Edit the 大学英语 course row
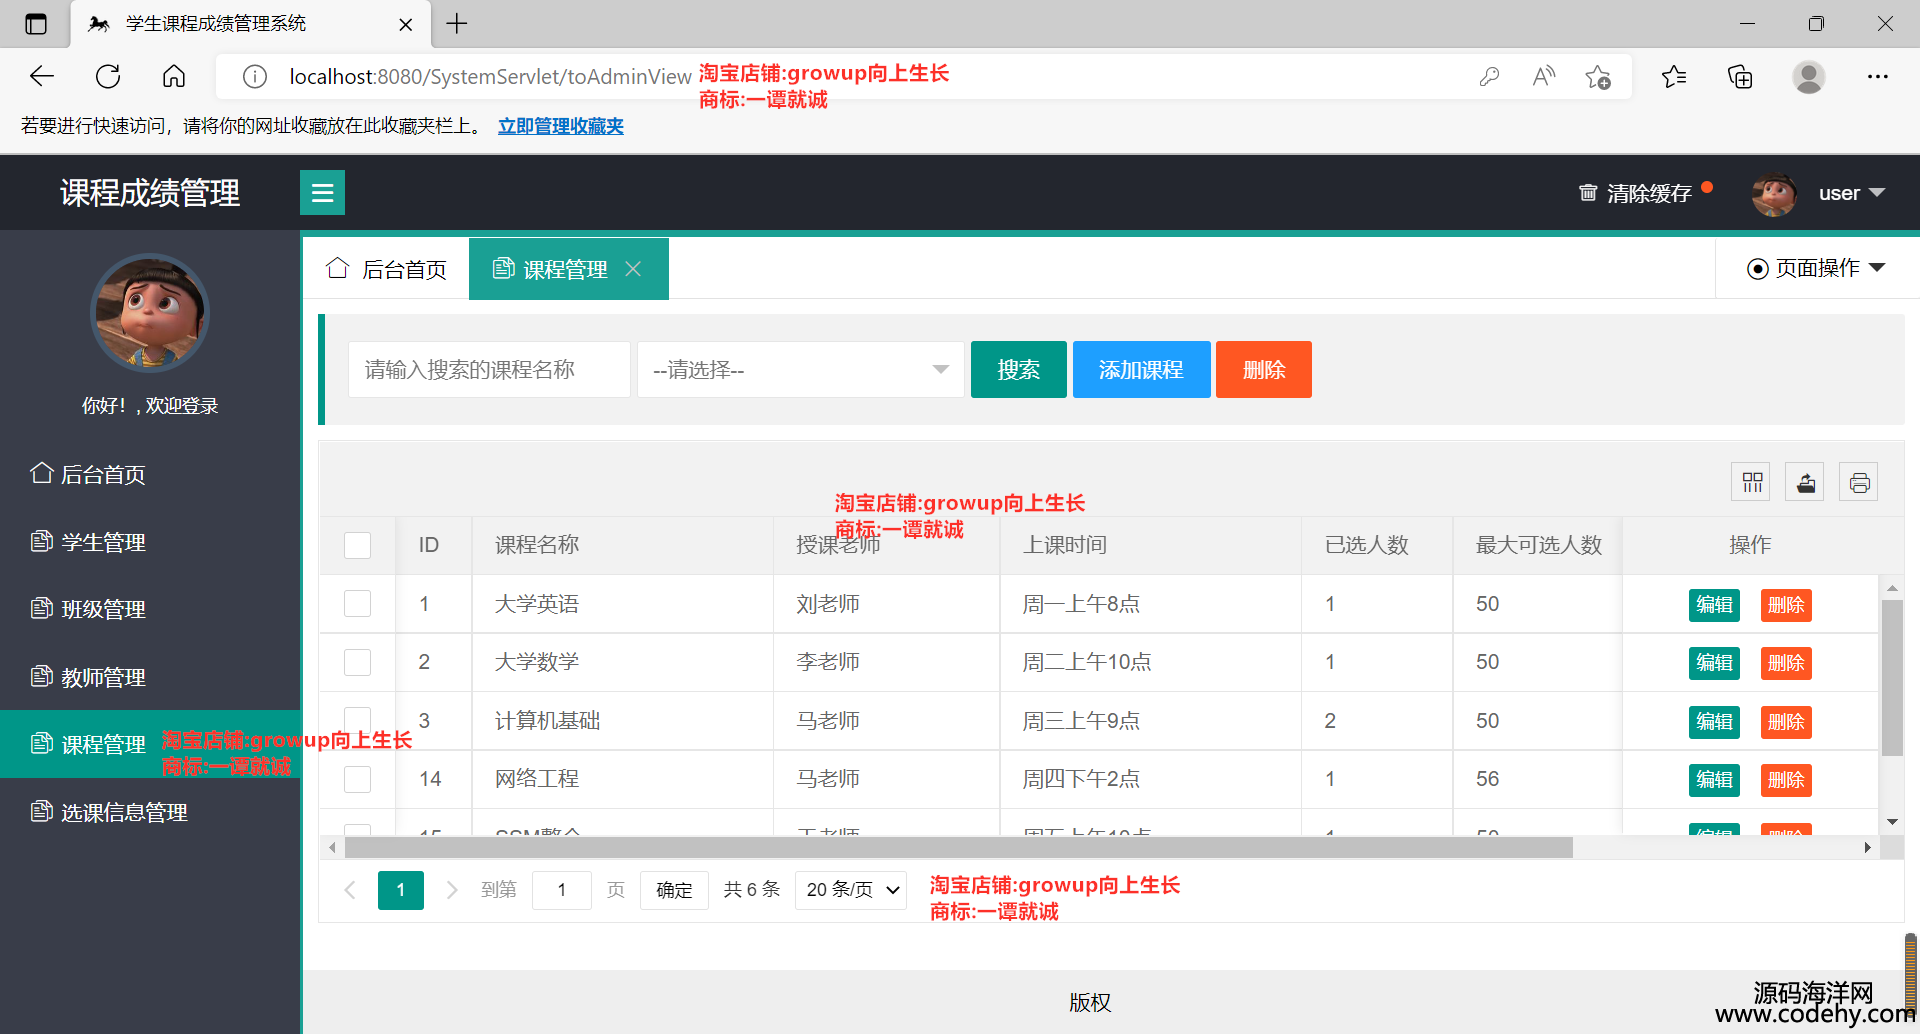 click(1714, 605)
